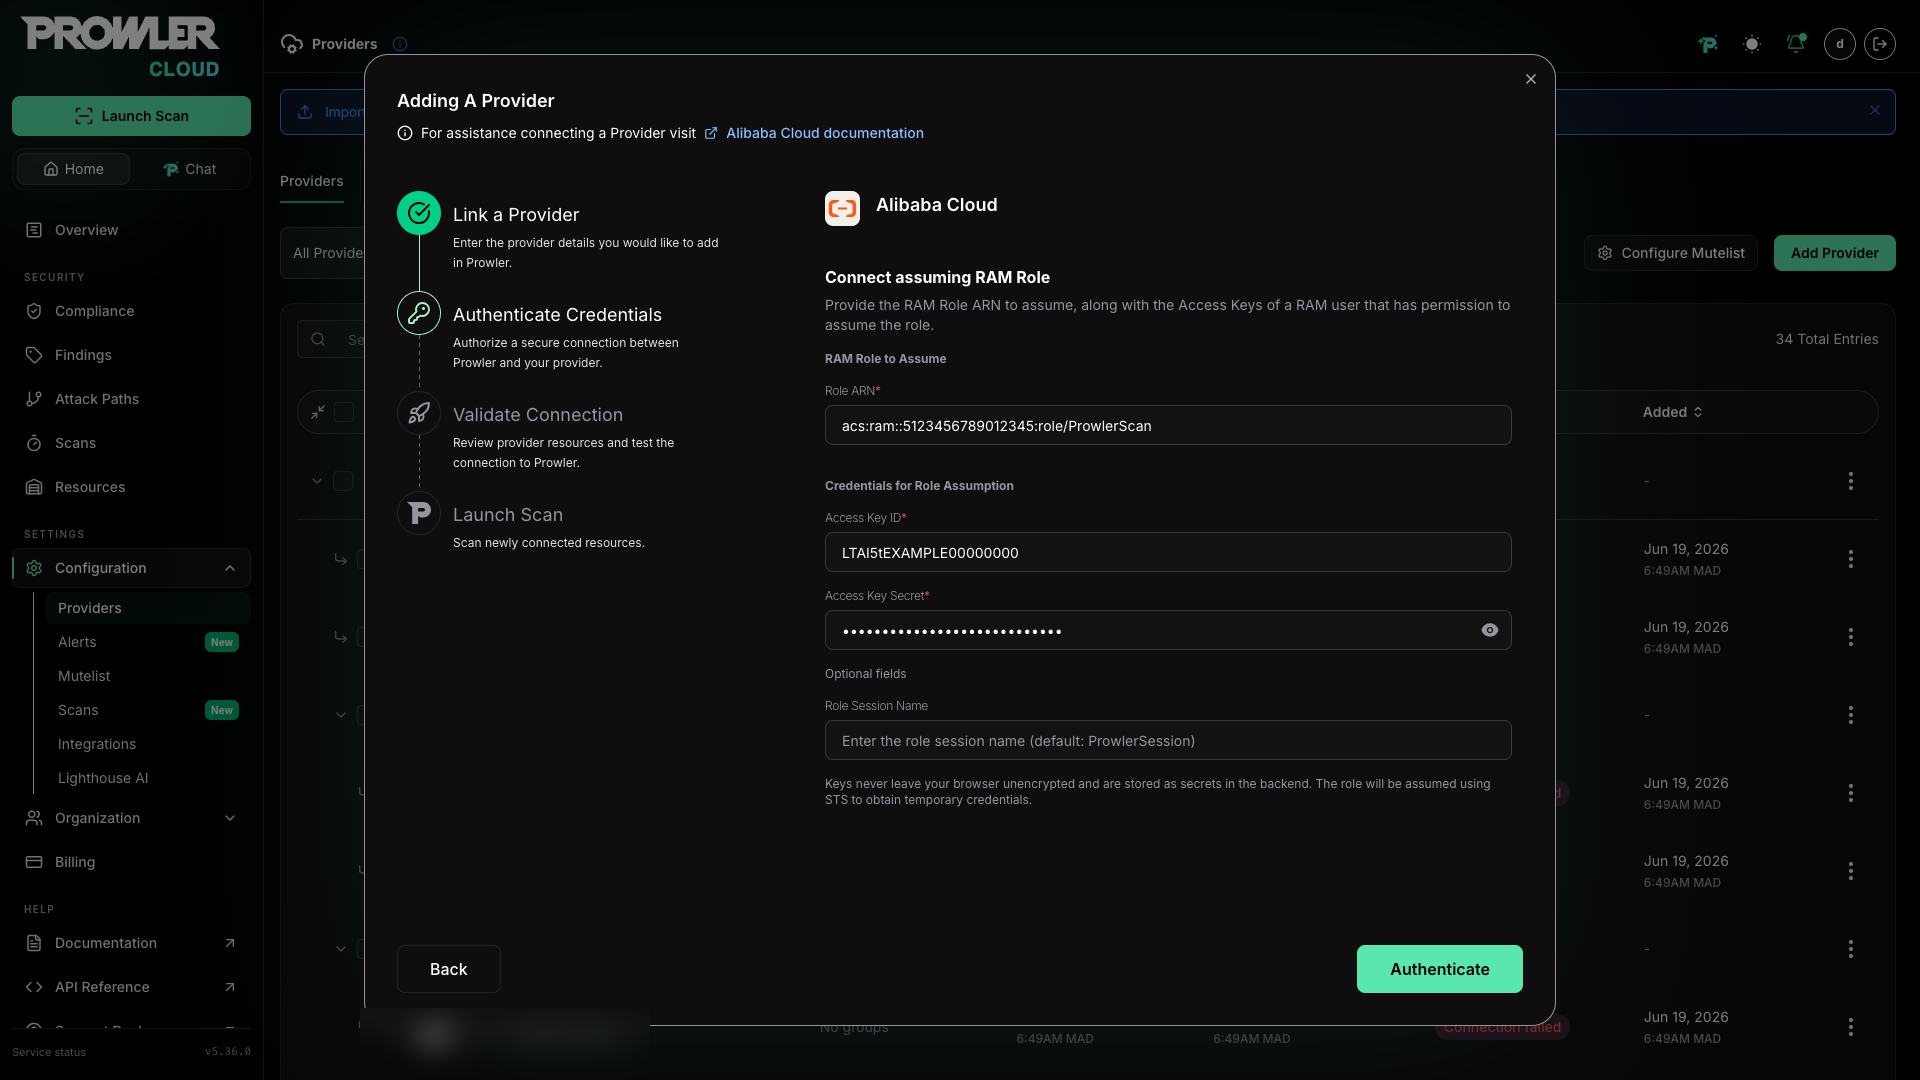The height and width of the screenshot is (1080, 1920).
Task: Click the Overview sidebar icon
Action: coord(34,230)
